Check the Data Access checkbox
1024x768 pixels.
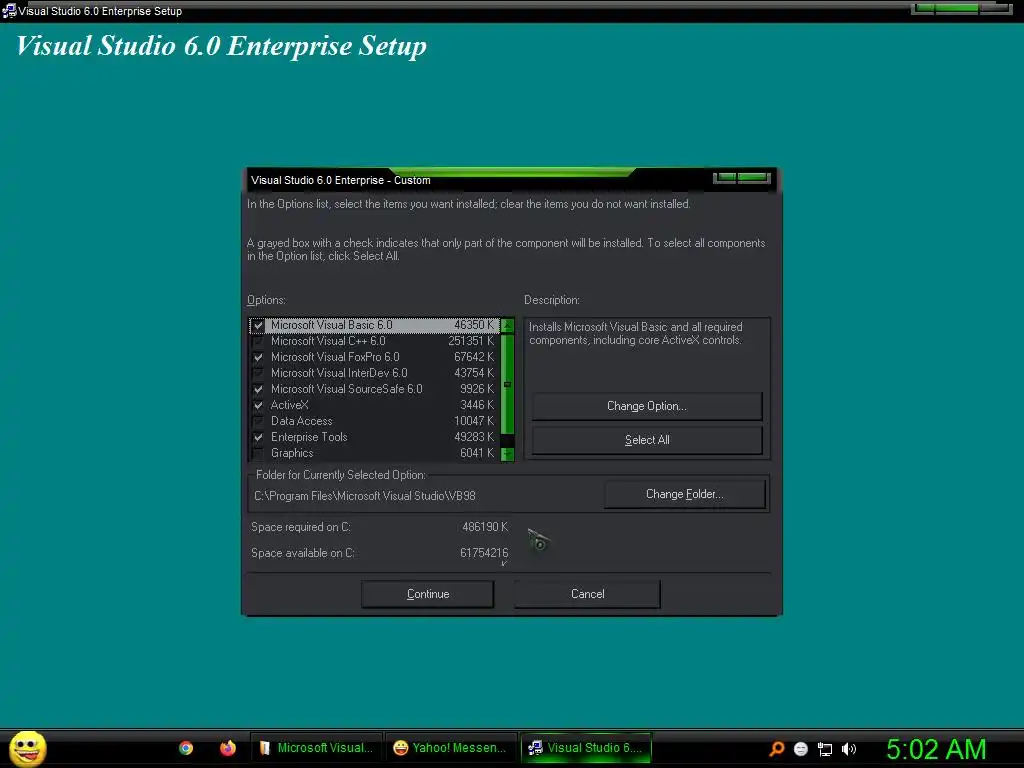pyautogui.click(x=259, y=421)
